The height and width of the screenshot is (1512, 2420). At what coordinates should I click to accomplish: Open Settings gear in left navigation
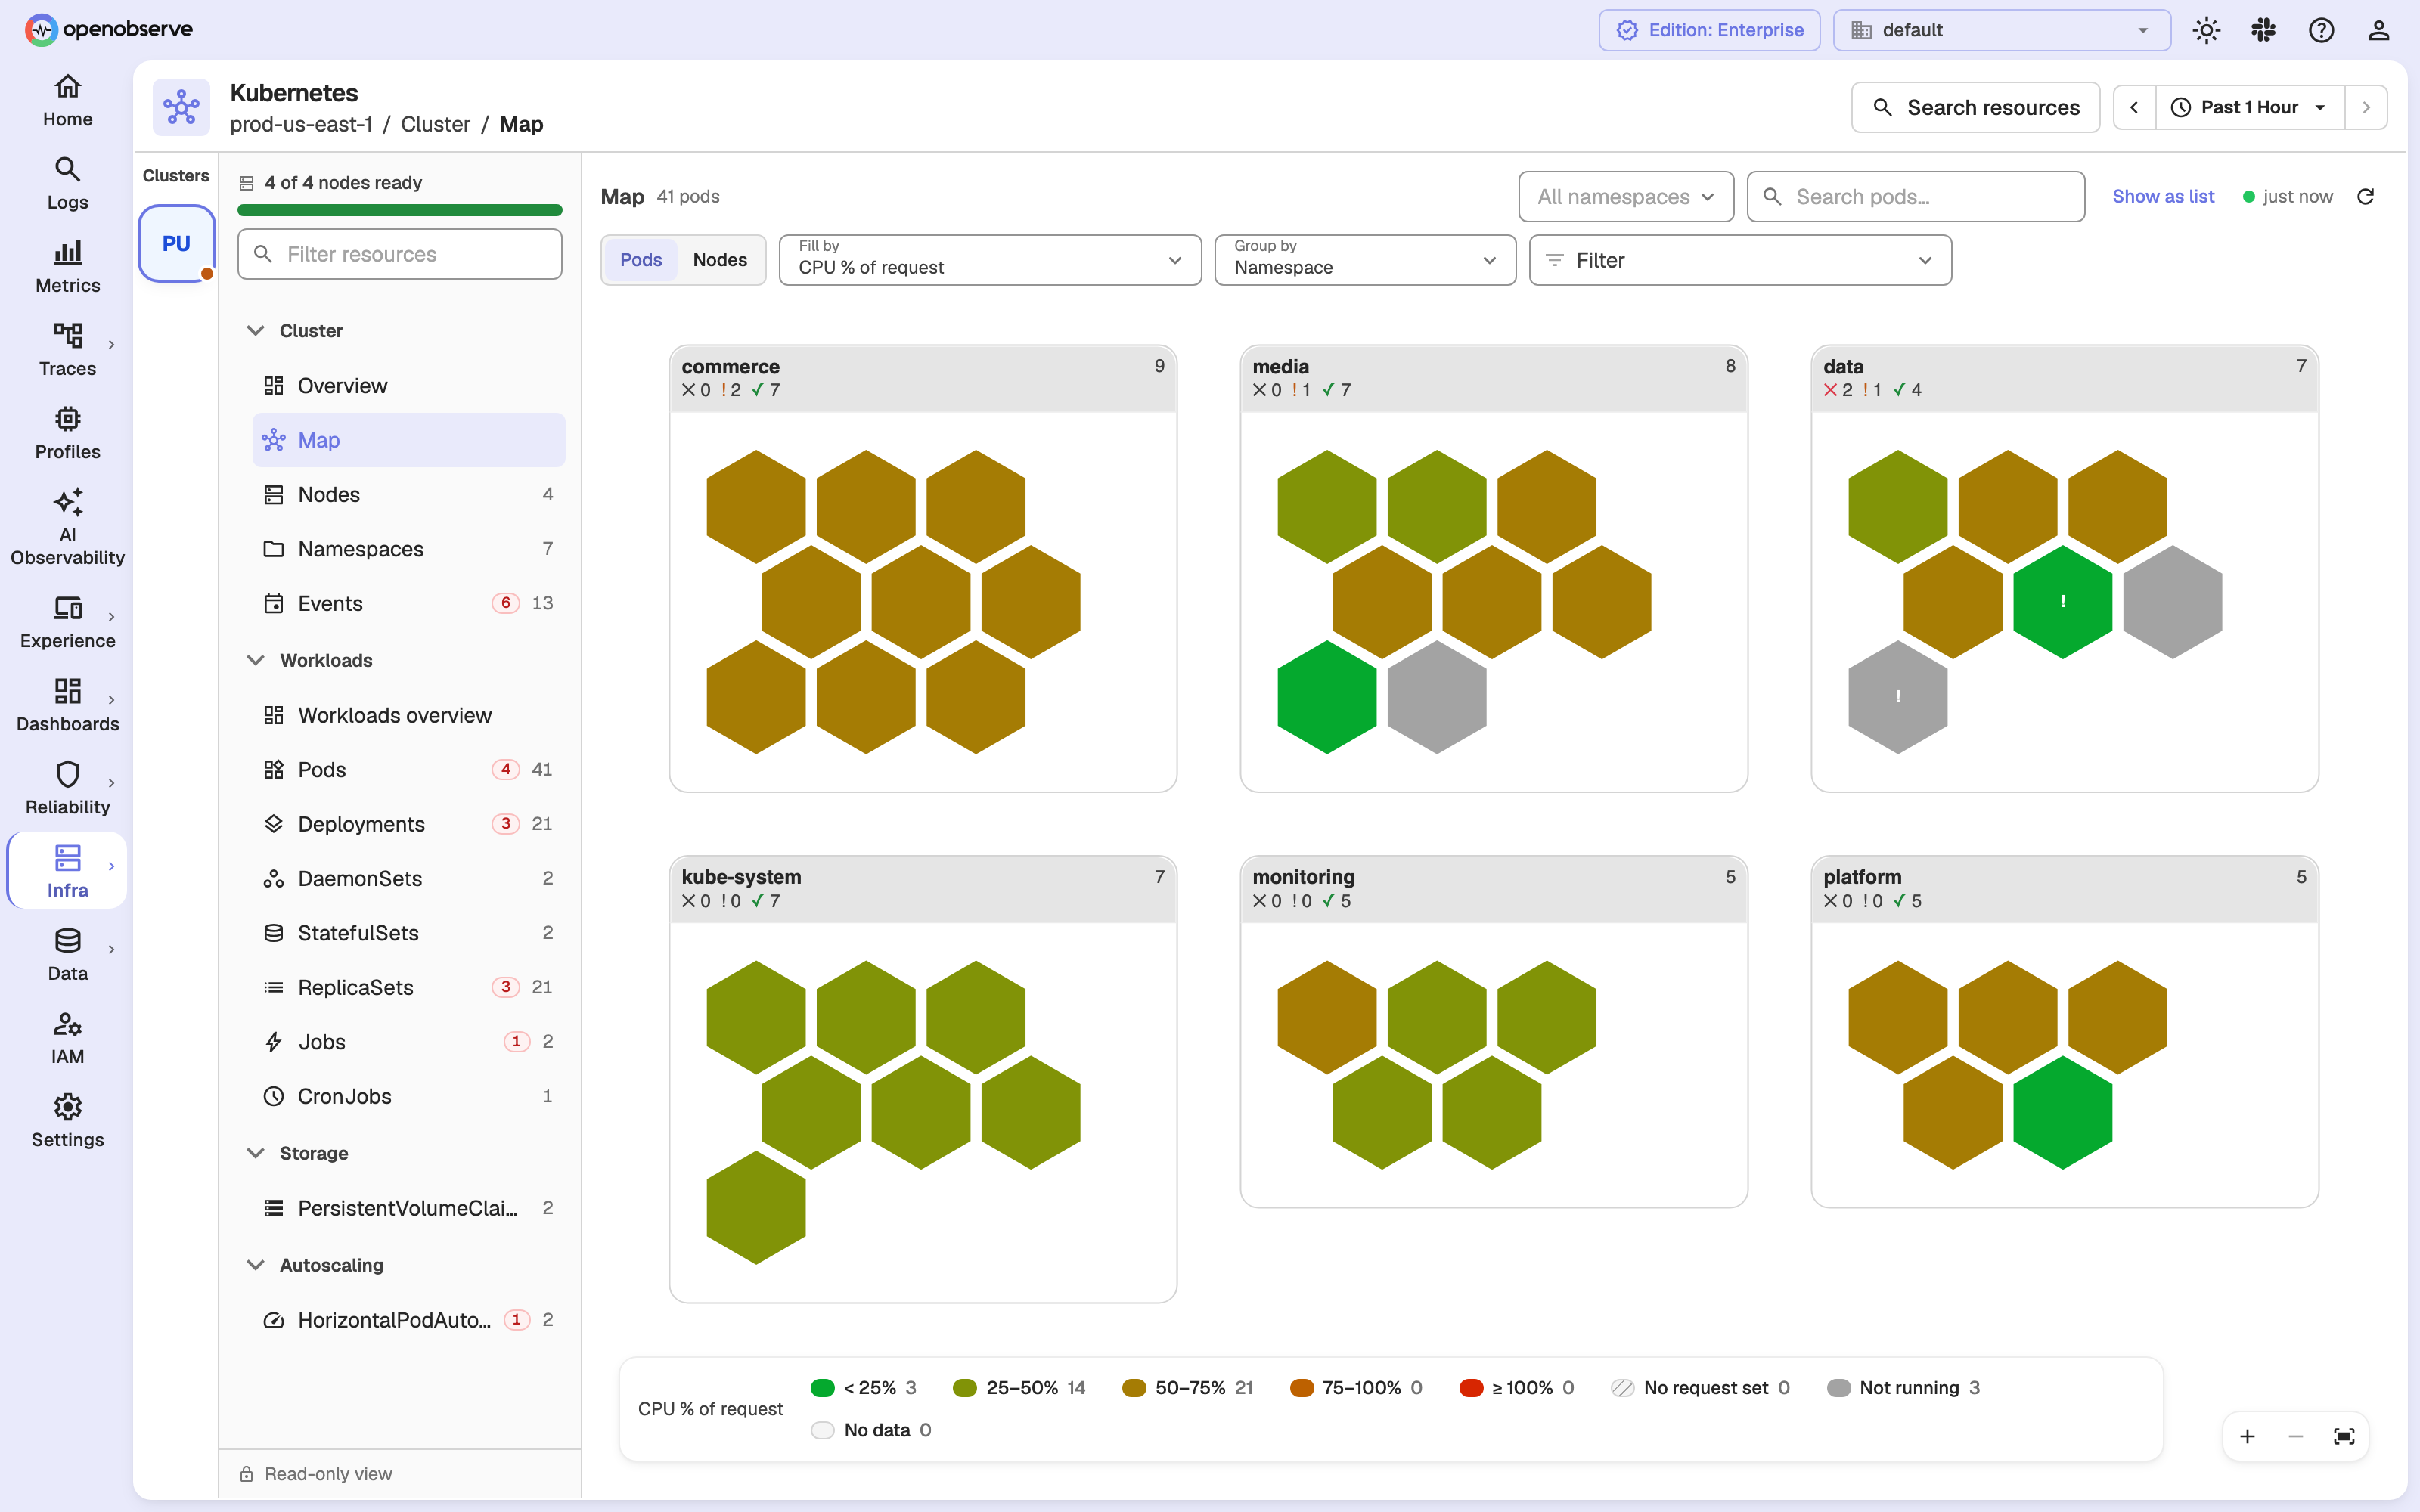(x=67, y=1121)
